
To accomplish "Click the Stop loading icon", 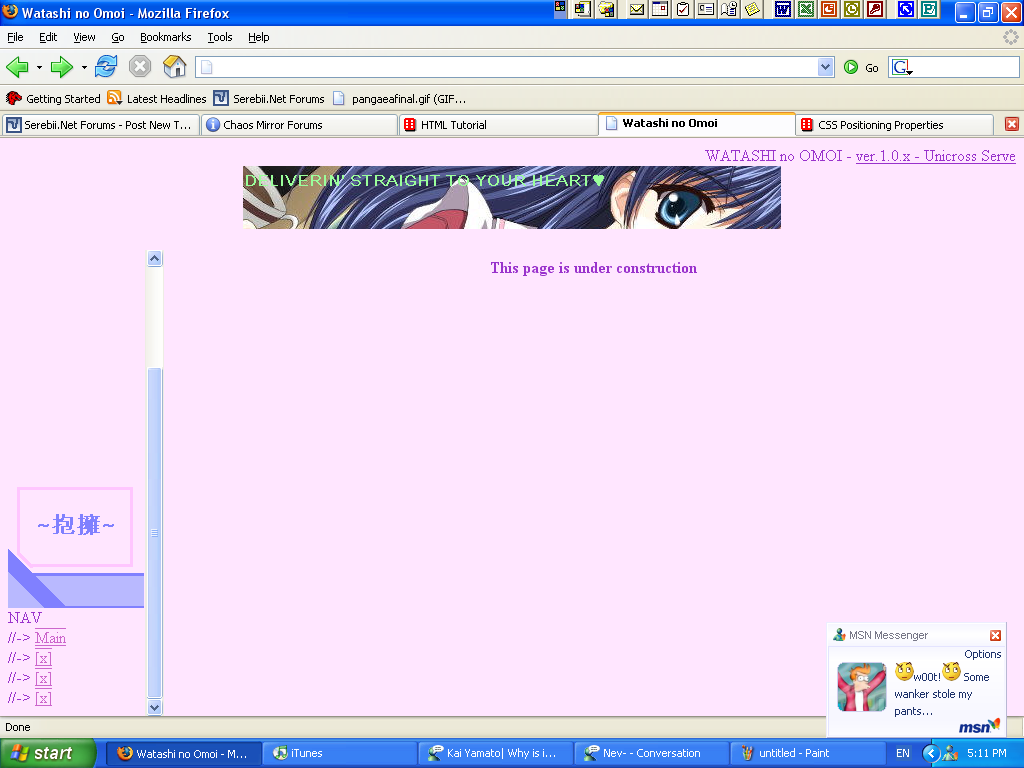I will pos(140,67).
